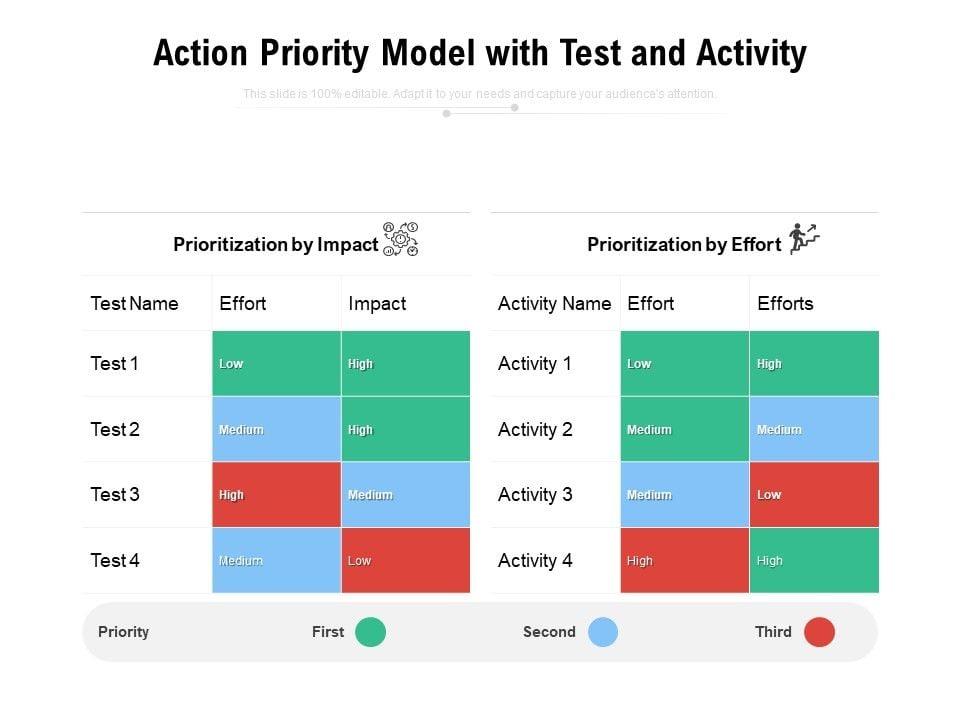
Task: Select the blue Second priority circle
Action: tap(602, 632)
